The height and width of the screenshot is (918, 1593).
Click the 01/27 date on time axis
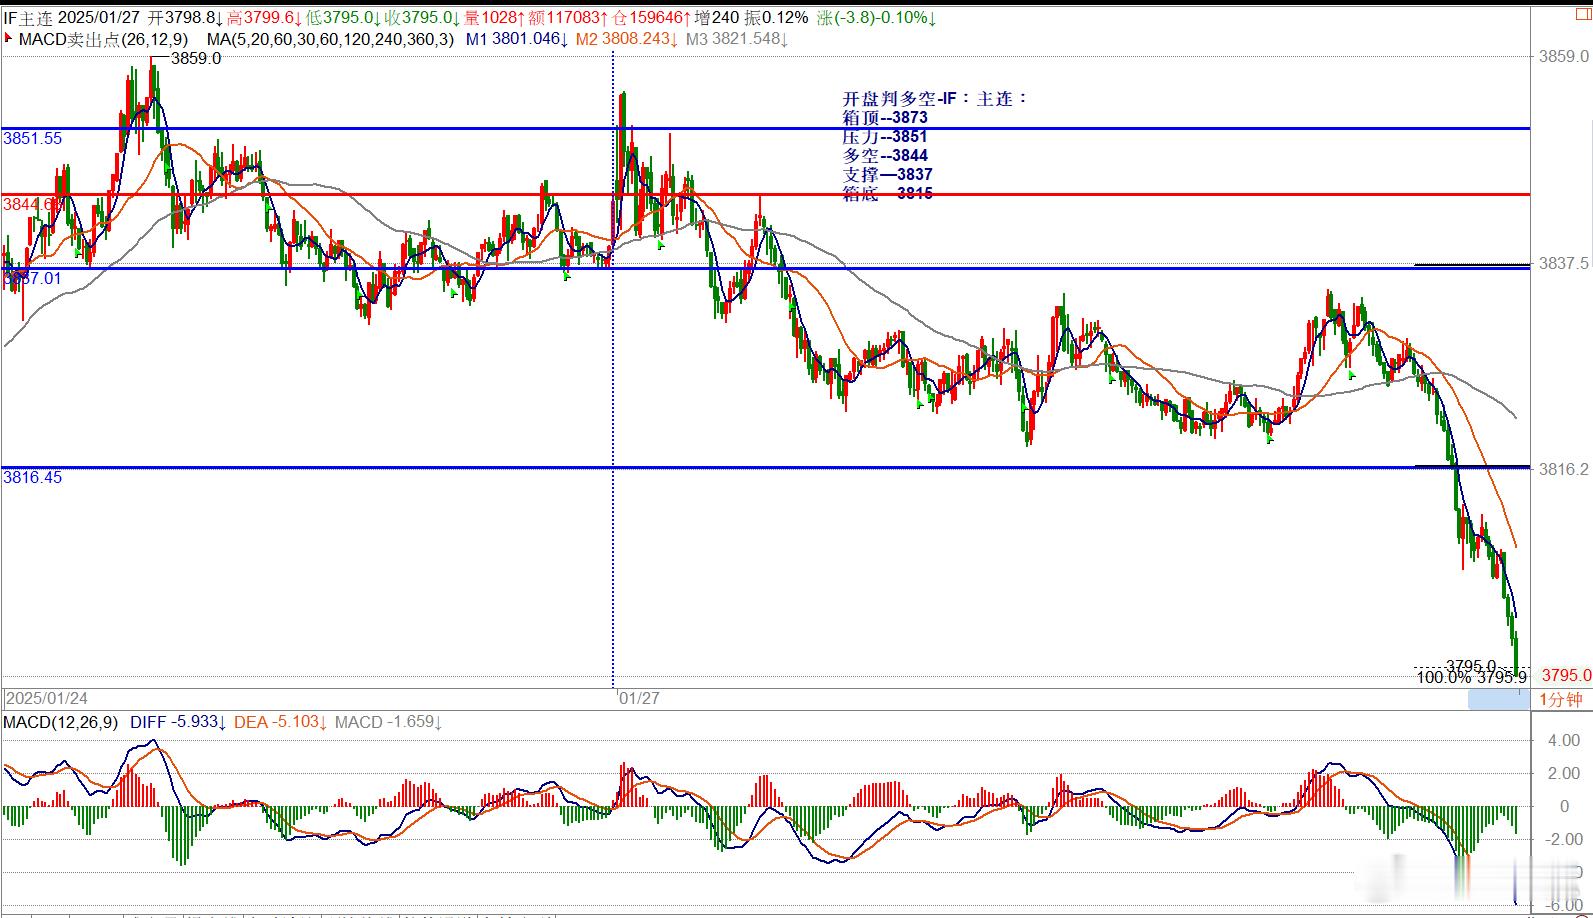click(x=639, y=698)
